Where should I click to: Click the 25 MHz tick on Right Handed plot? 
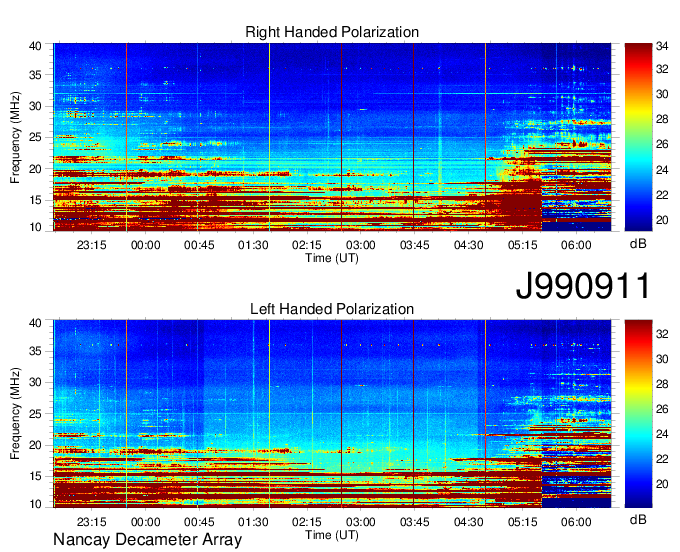[35, 137]
